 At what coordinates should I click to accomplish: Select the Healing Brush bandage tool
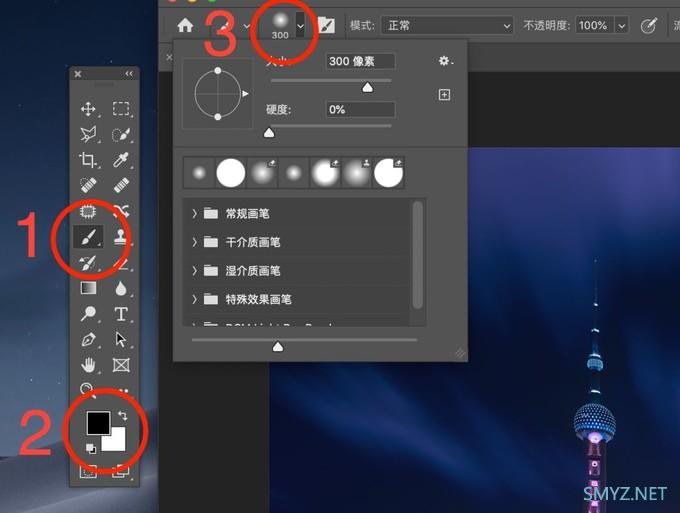(x=121, y=186)
